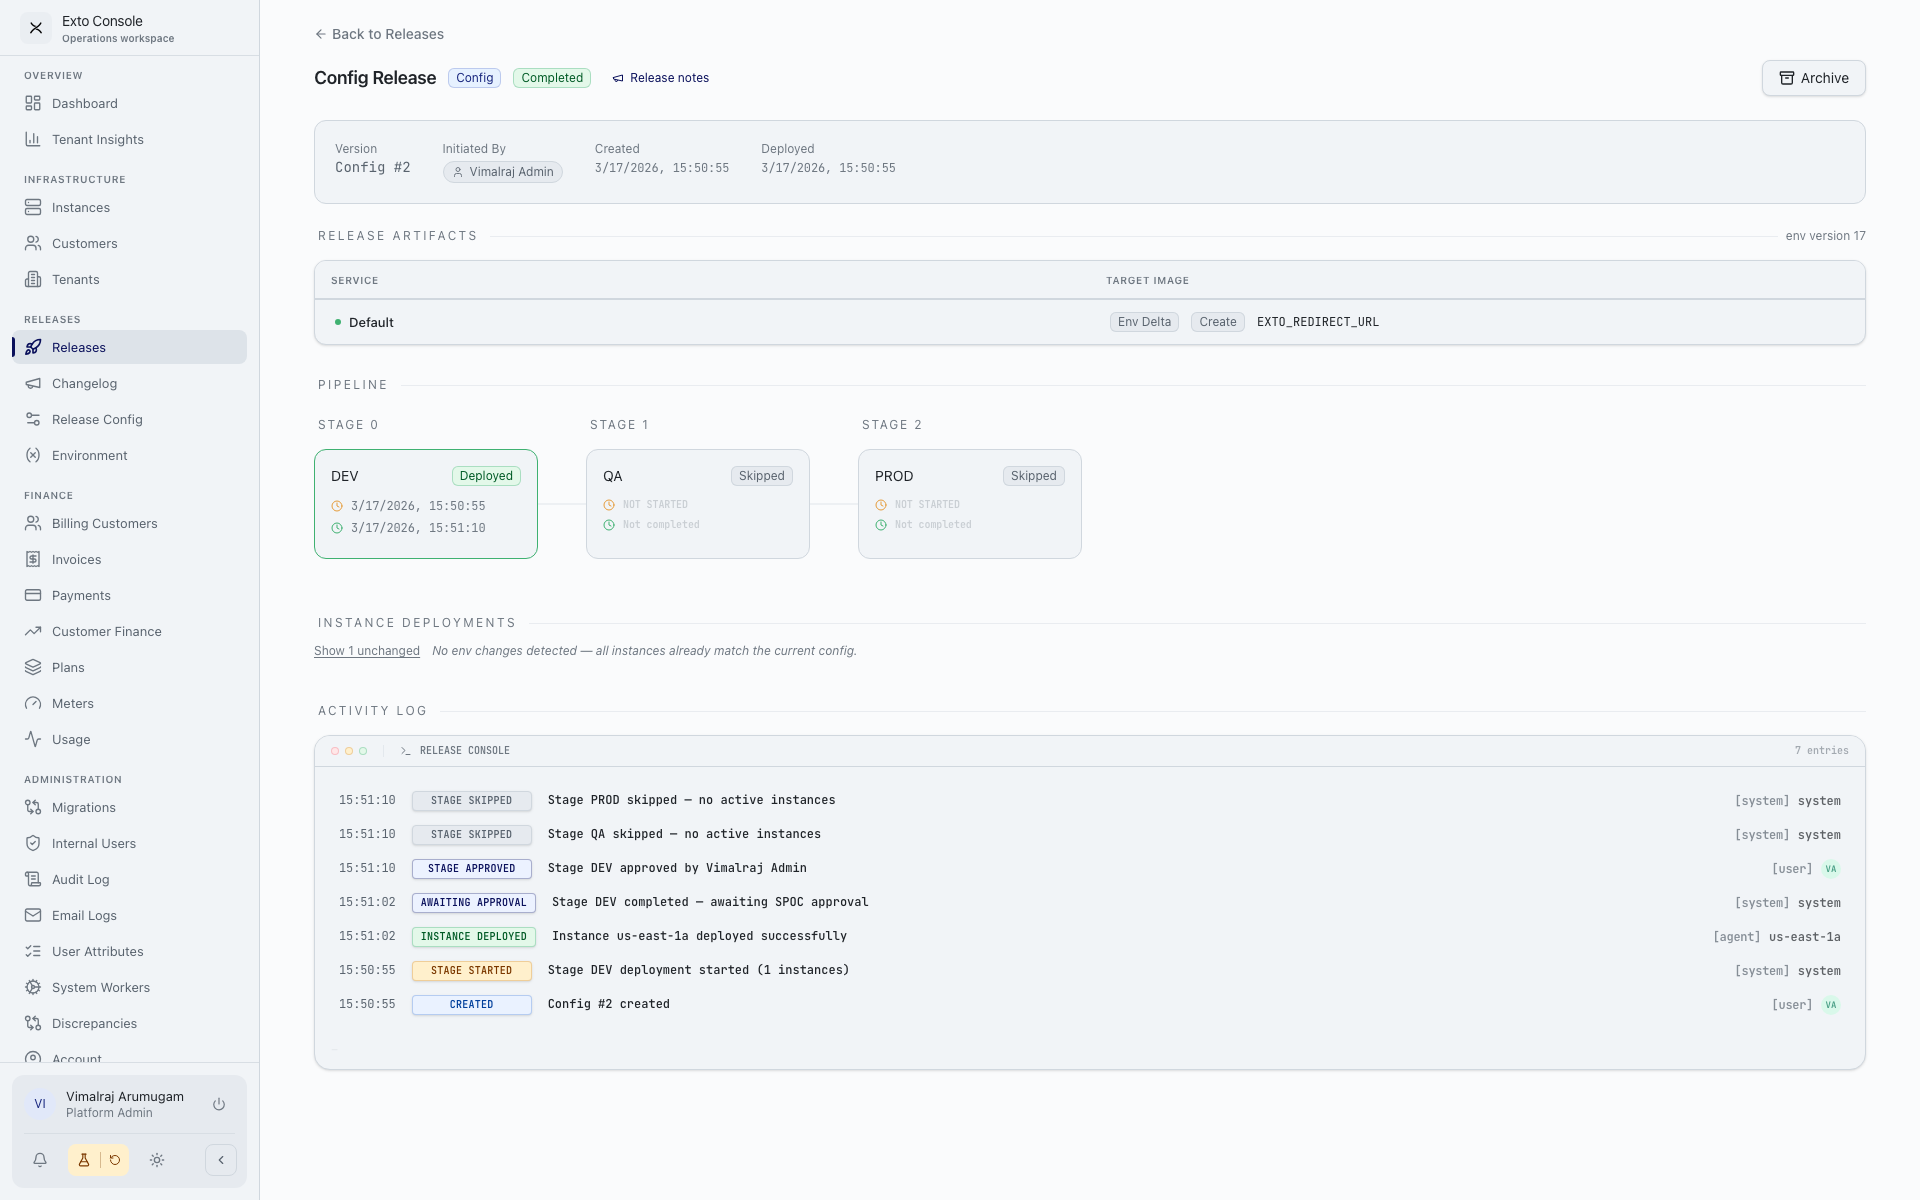This screenshot has width=1920, height=1200.
Task: Click the Discrepancies icon
Action: coord(33,1024)
